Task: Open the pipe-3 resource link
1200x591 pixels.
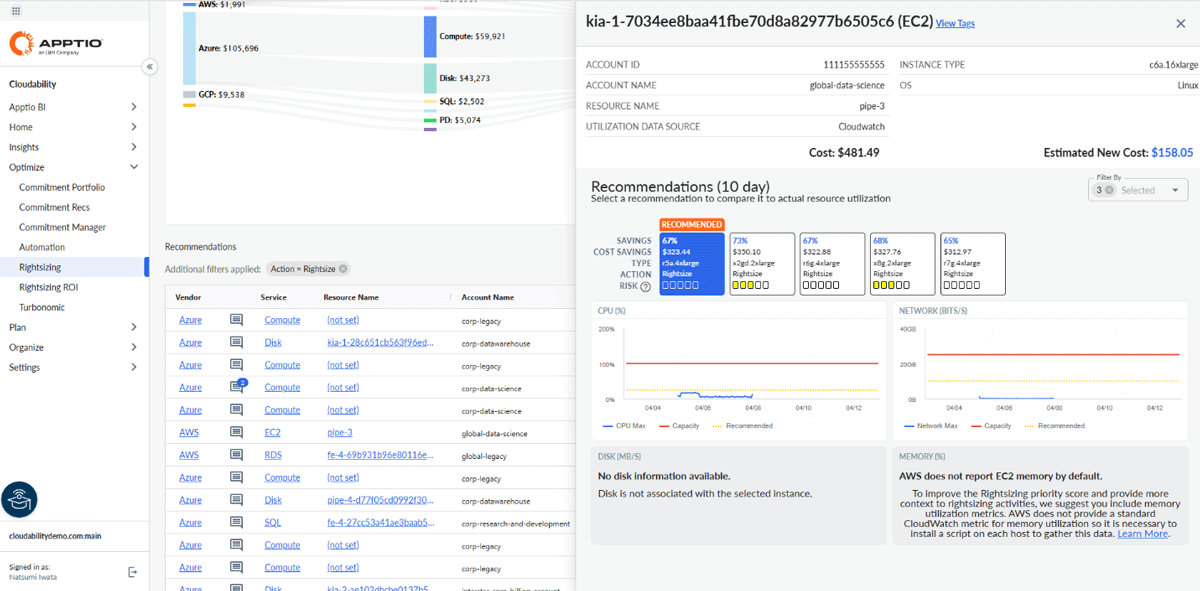Action: tap(340, 432)
